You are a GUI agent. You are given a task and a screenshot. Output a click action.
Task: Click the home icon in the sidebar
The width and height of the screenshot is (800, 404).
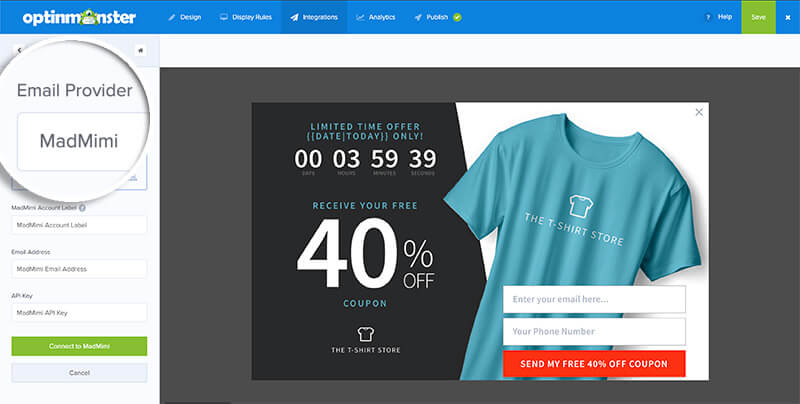tap(140, 50)
